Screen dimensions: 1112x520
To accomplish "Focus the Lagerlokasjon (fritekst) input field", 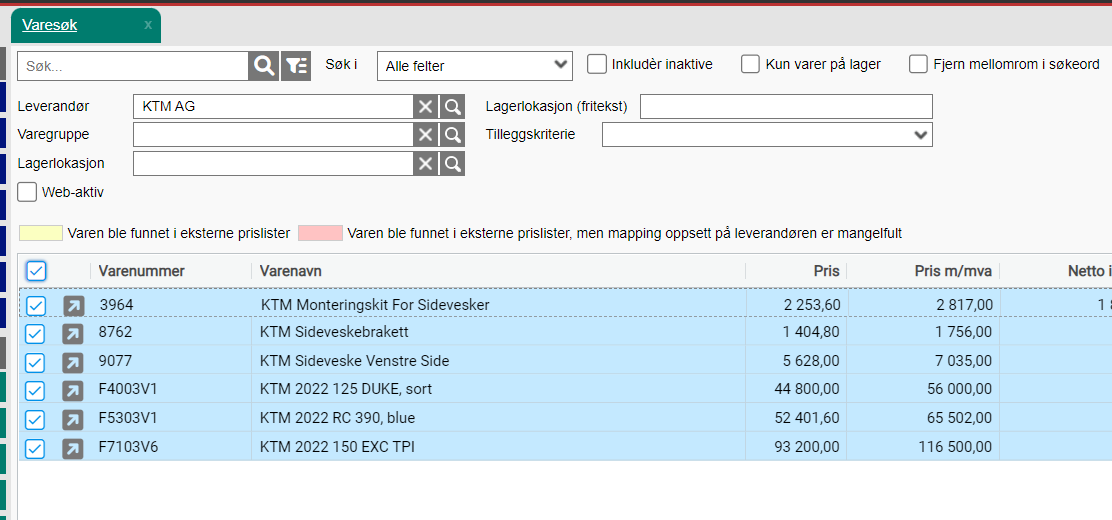I will tap(786, 107).
